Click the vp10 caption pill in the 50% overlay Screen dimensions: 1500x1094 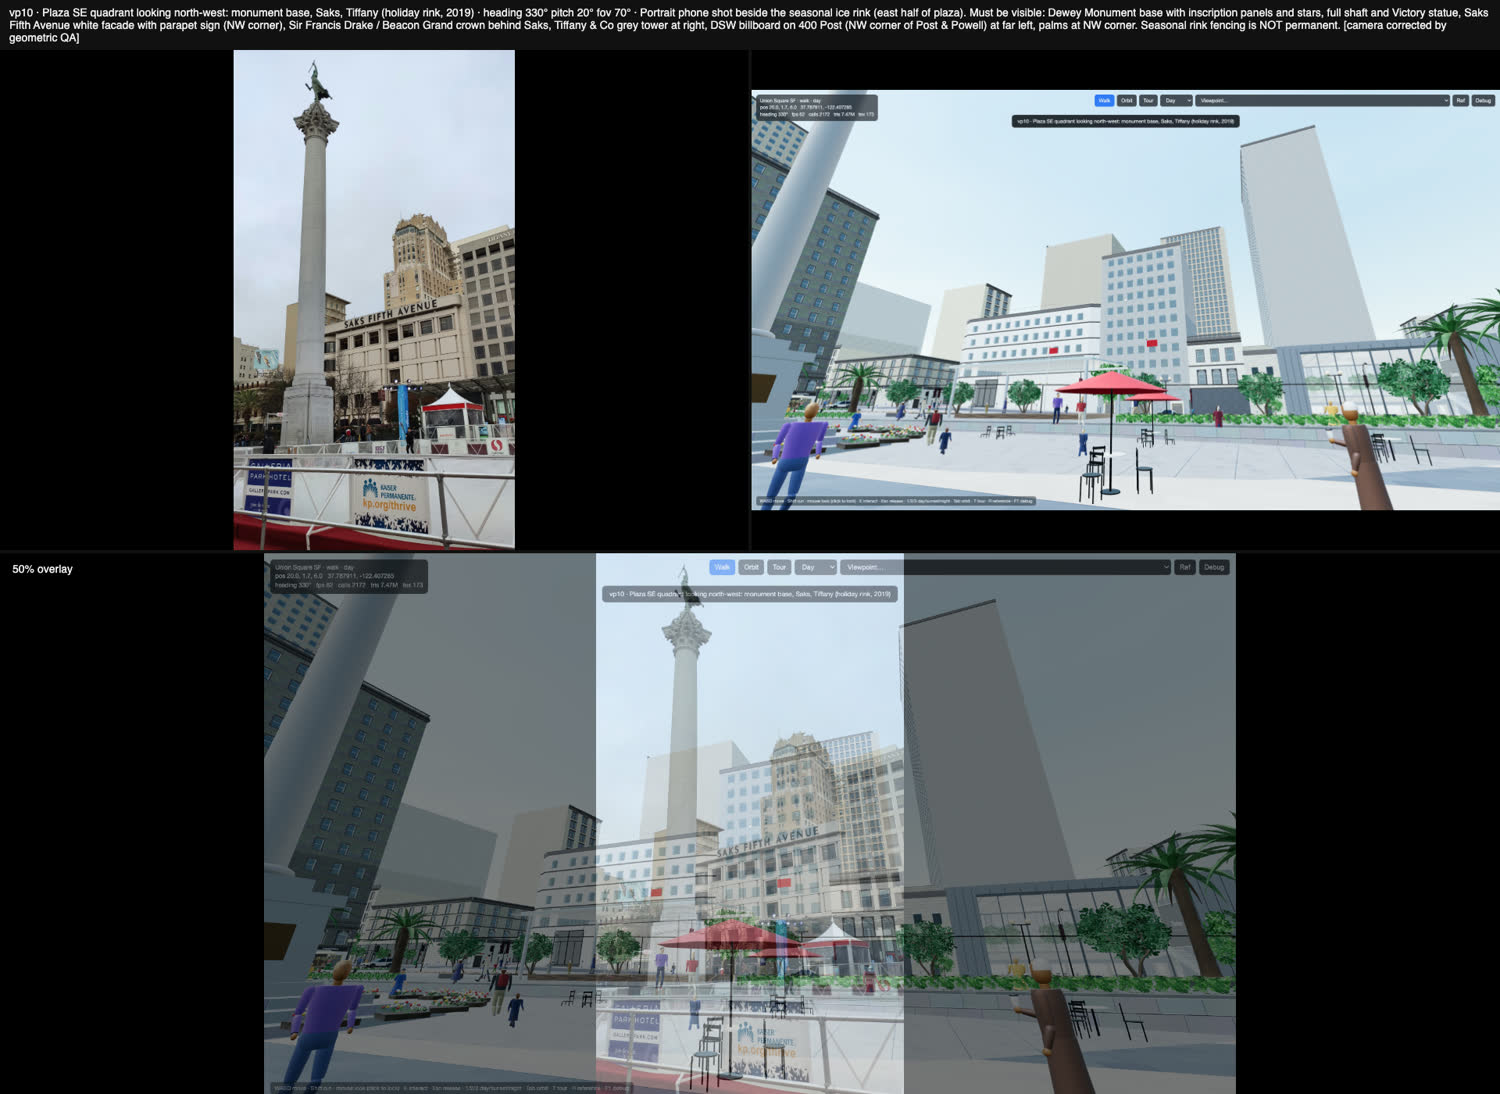pos(750,594)
